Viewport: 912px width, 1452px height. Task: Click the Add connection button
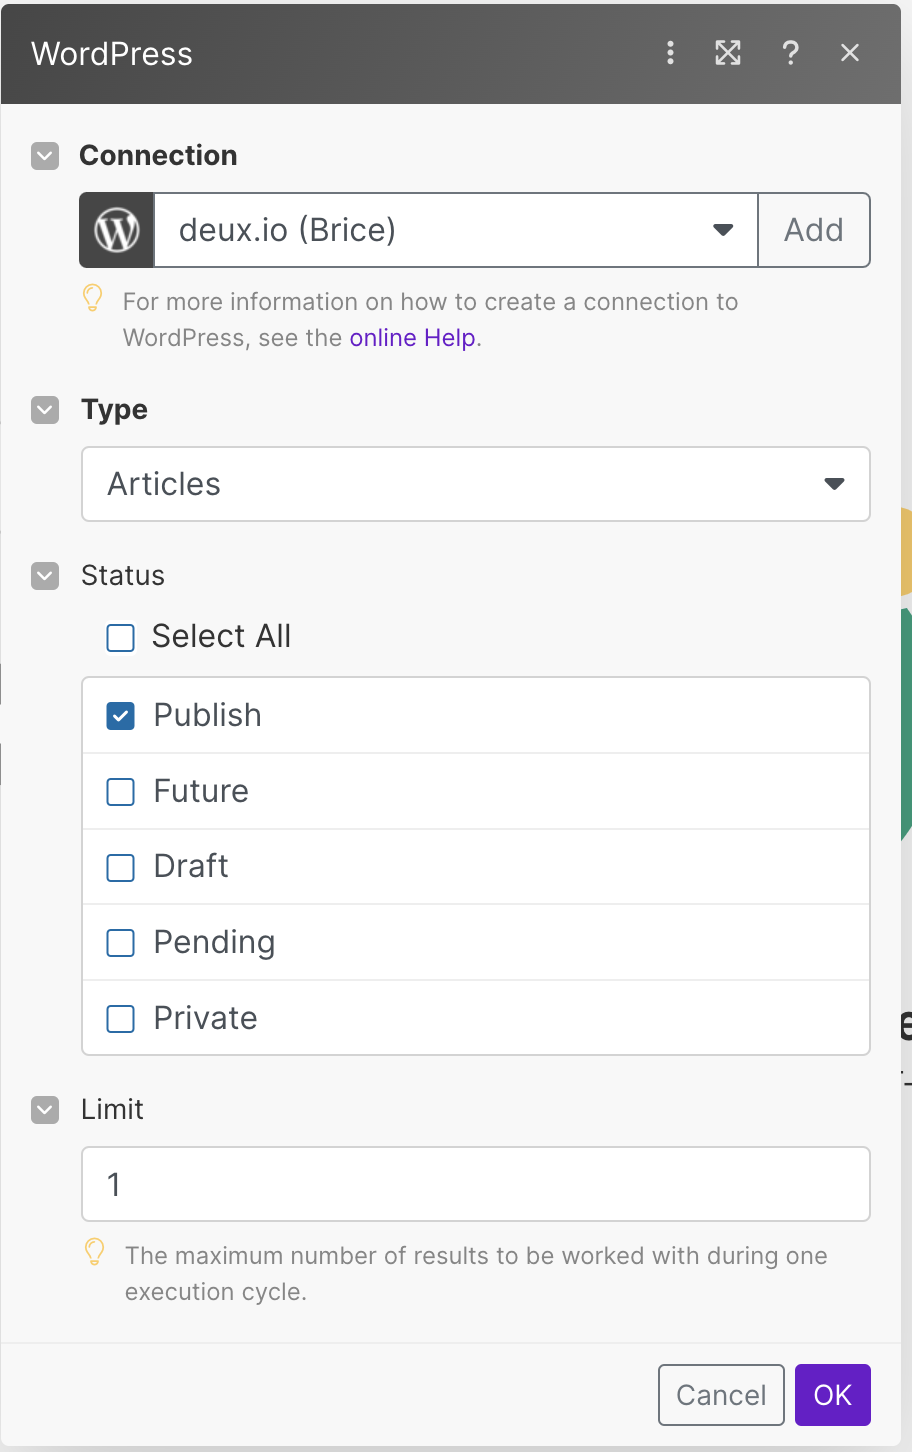click(814, 230)
